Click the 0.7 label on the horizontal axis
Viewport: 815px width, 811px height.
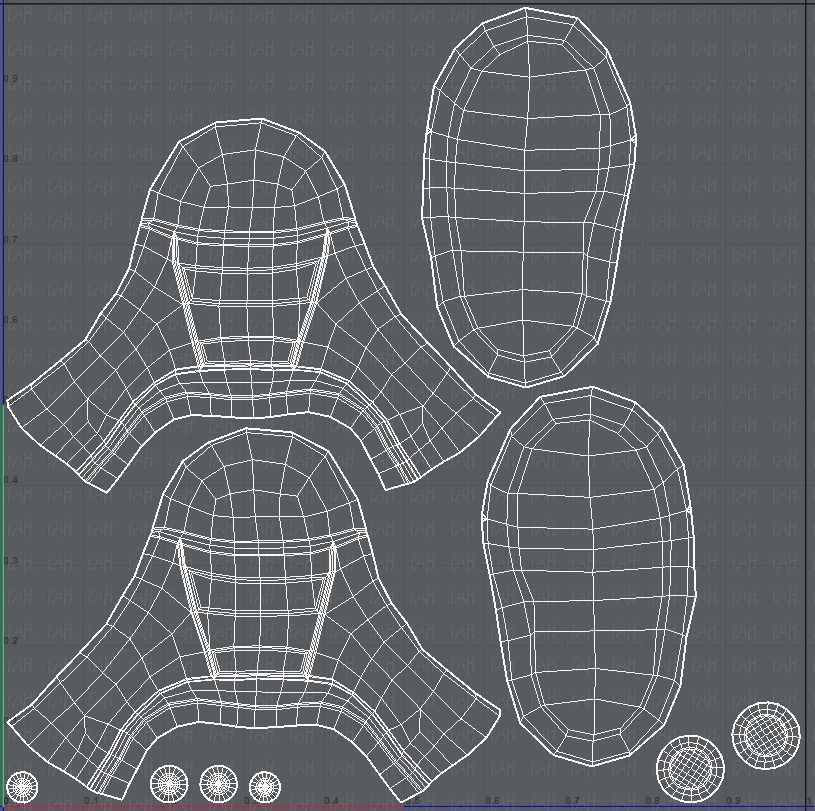coord(572,801)
